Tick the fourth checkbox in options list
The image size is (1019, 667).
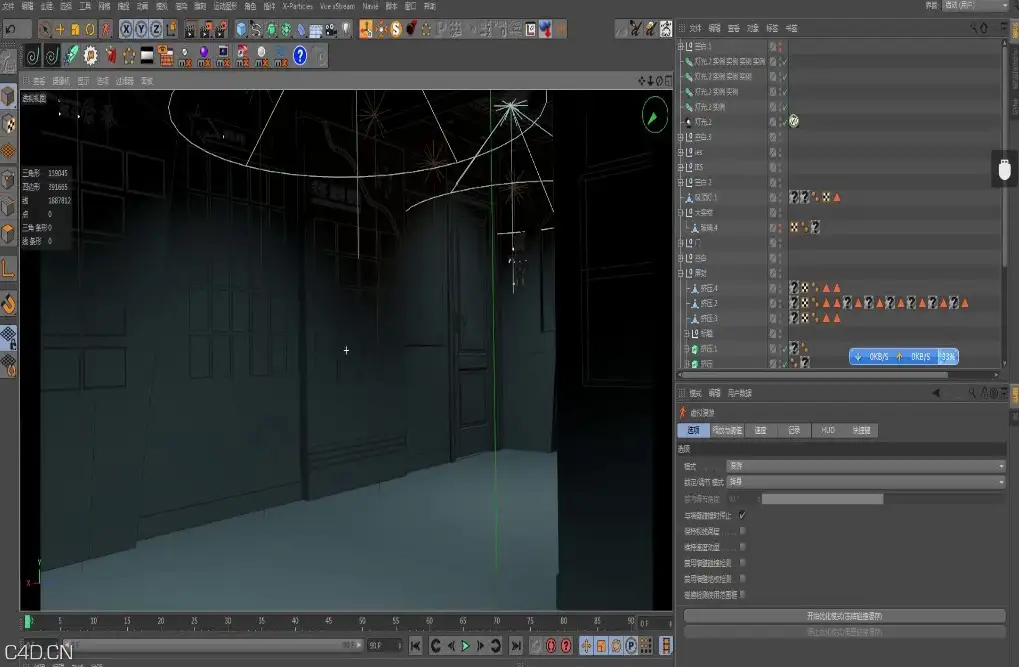742,563
